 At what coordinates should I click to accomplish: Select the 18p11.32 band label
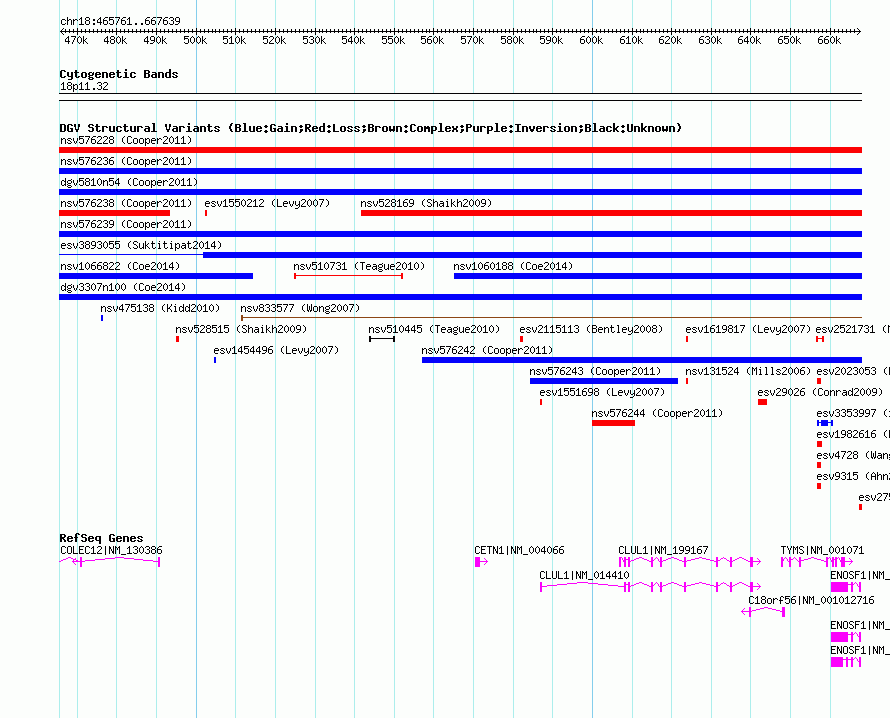pos(84,86)
